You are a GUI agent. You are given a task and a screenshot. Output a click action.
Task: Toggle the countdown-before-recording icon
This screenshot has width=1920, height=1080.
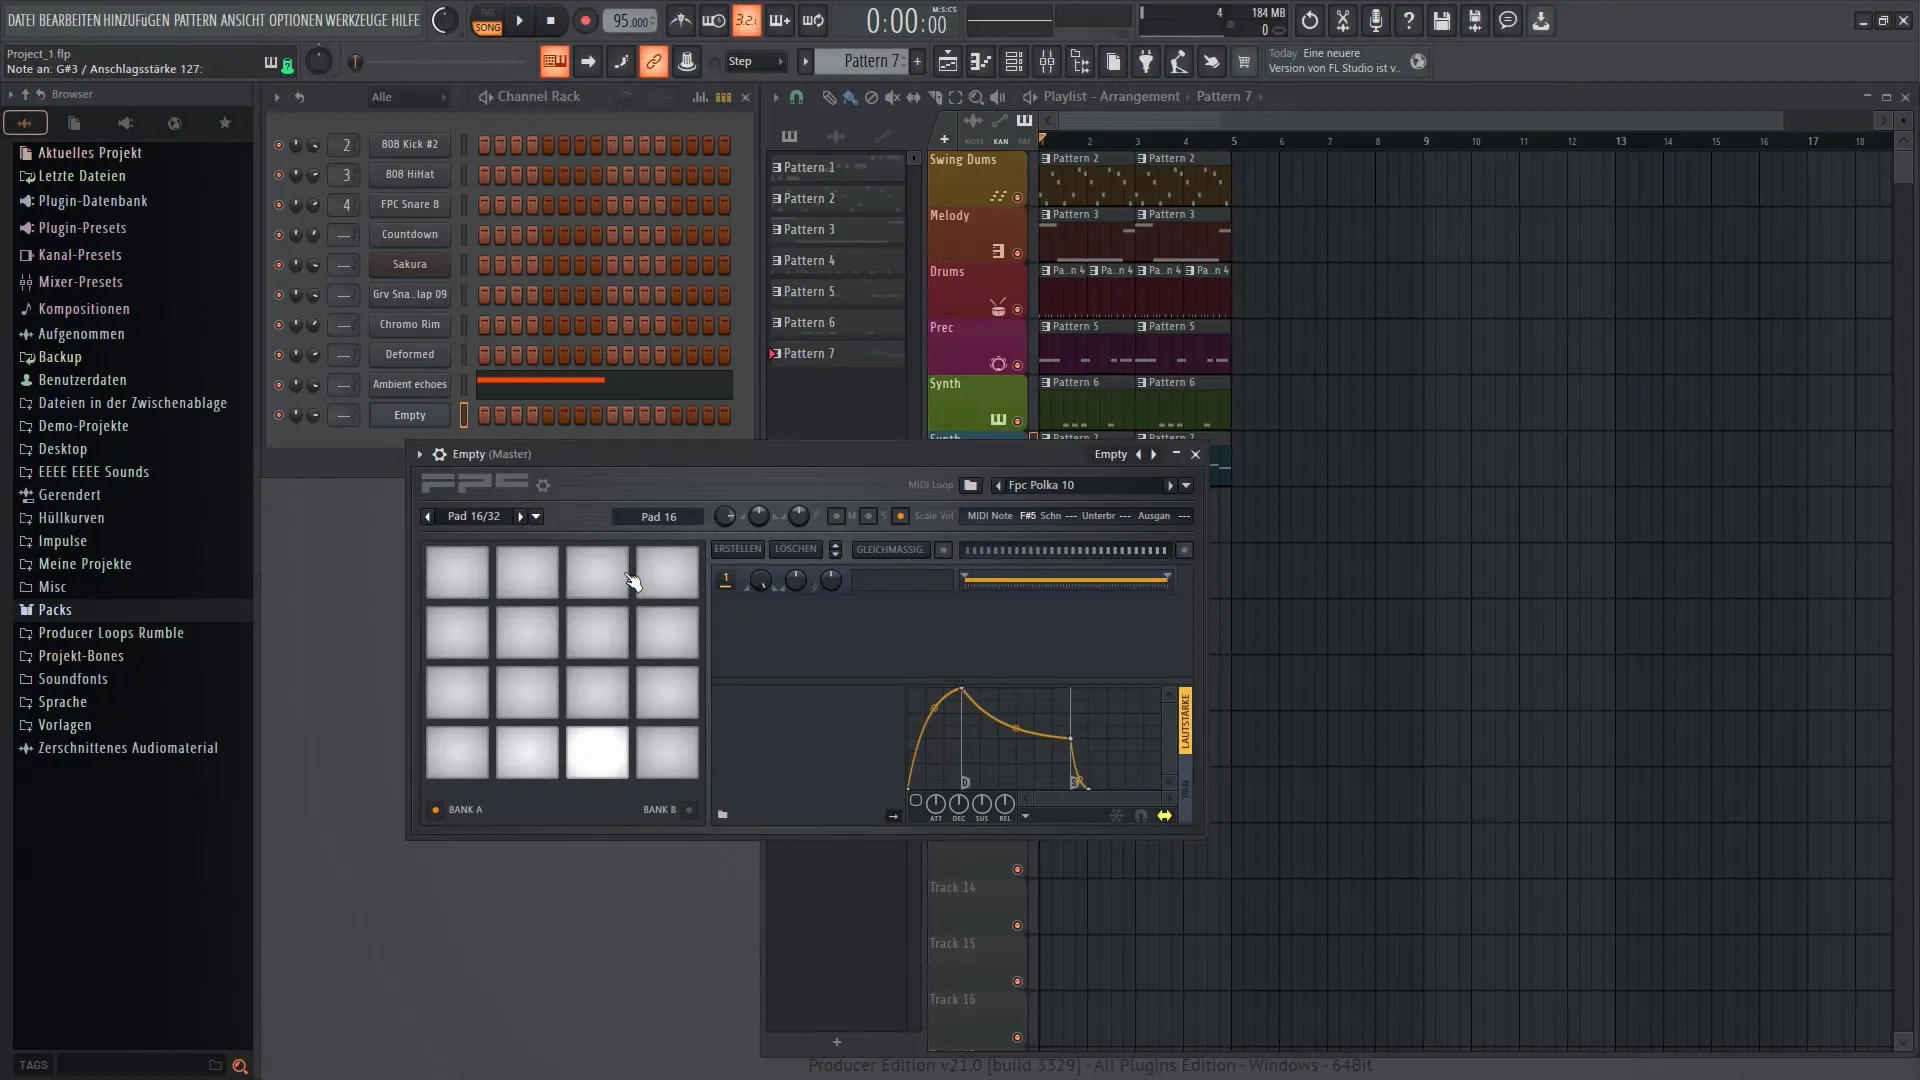point(746,20)
